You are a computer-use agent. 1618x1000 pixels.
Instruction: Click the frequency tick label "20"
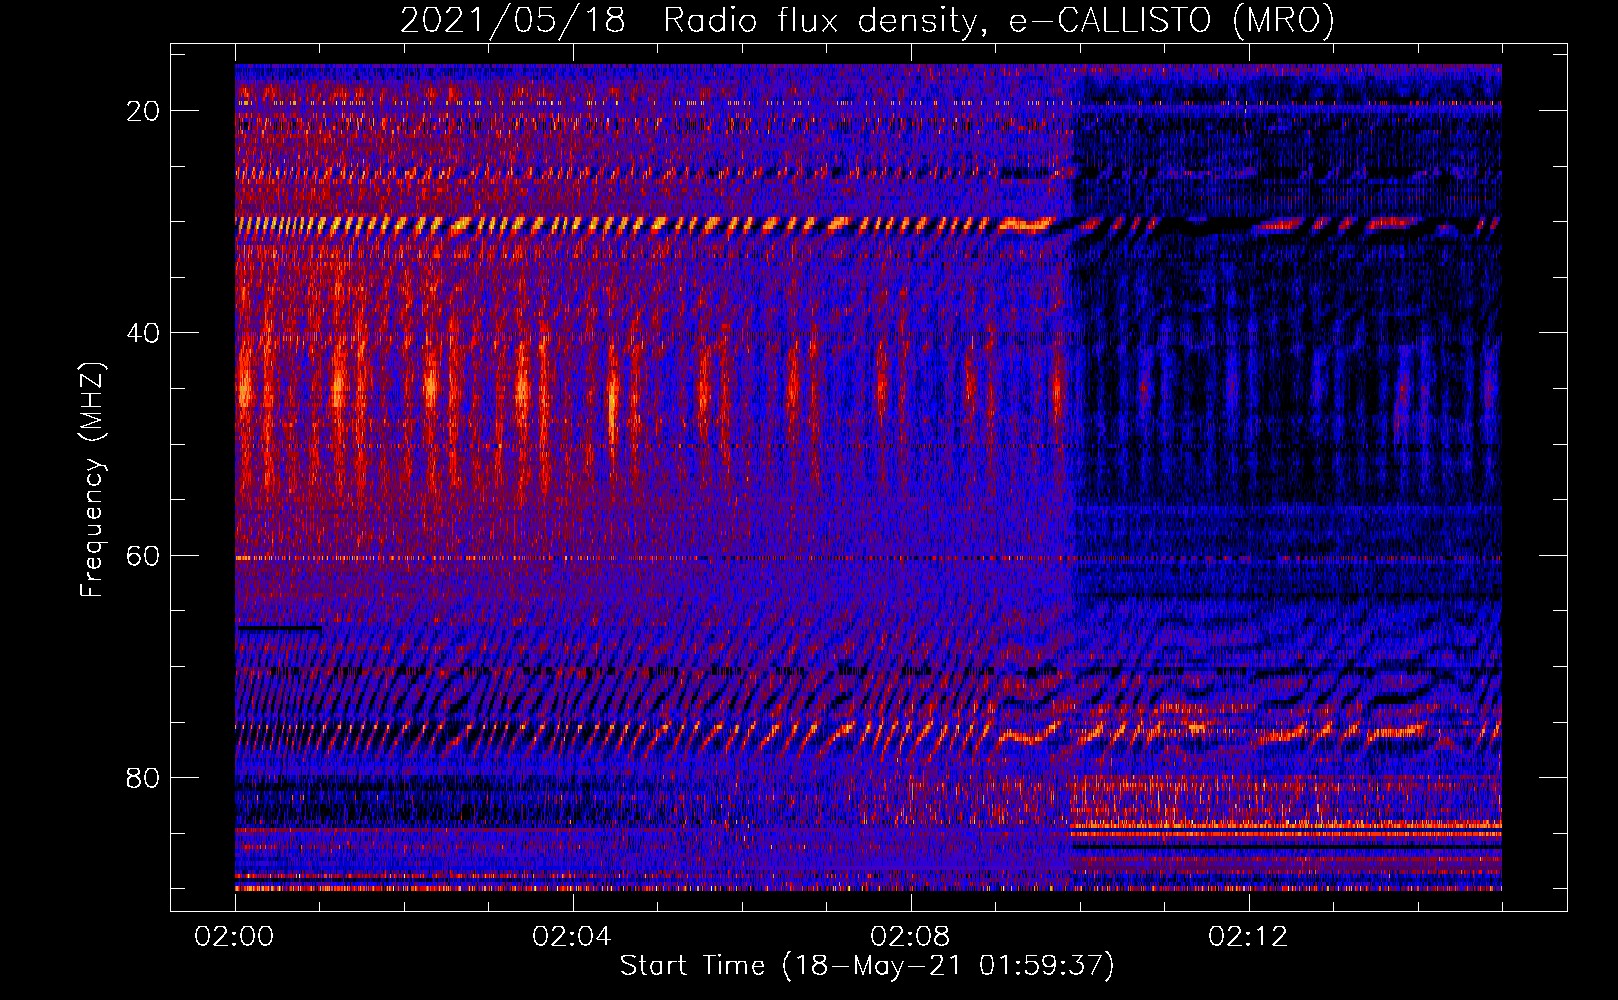[143, 111]
